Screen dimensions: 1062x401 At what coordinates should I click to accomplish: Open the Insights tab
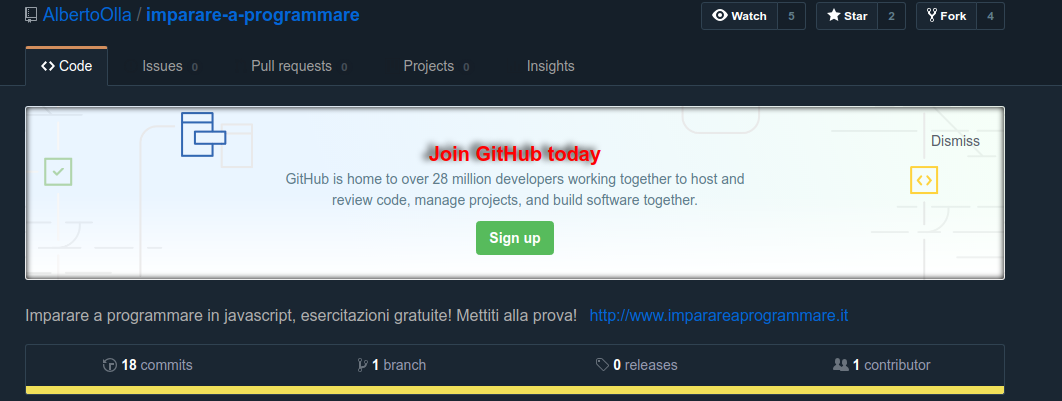pyautogui.click(x=551, y=66)
